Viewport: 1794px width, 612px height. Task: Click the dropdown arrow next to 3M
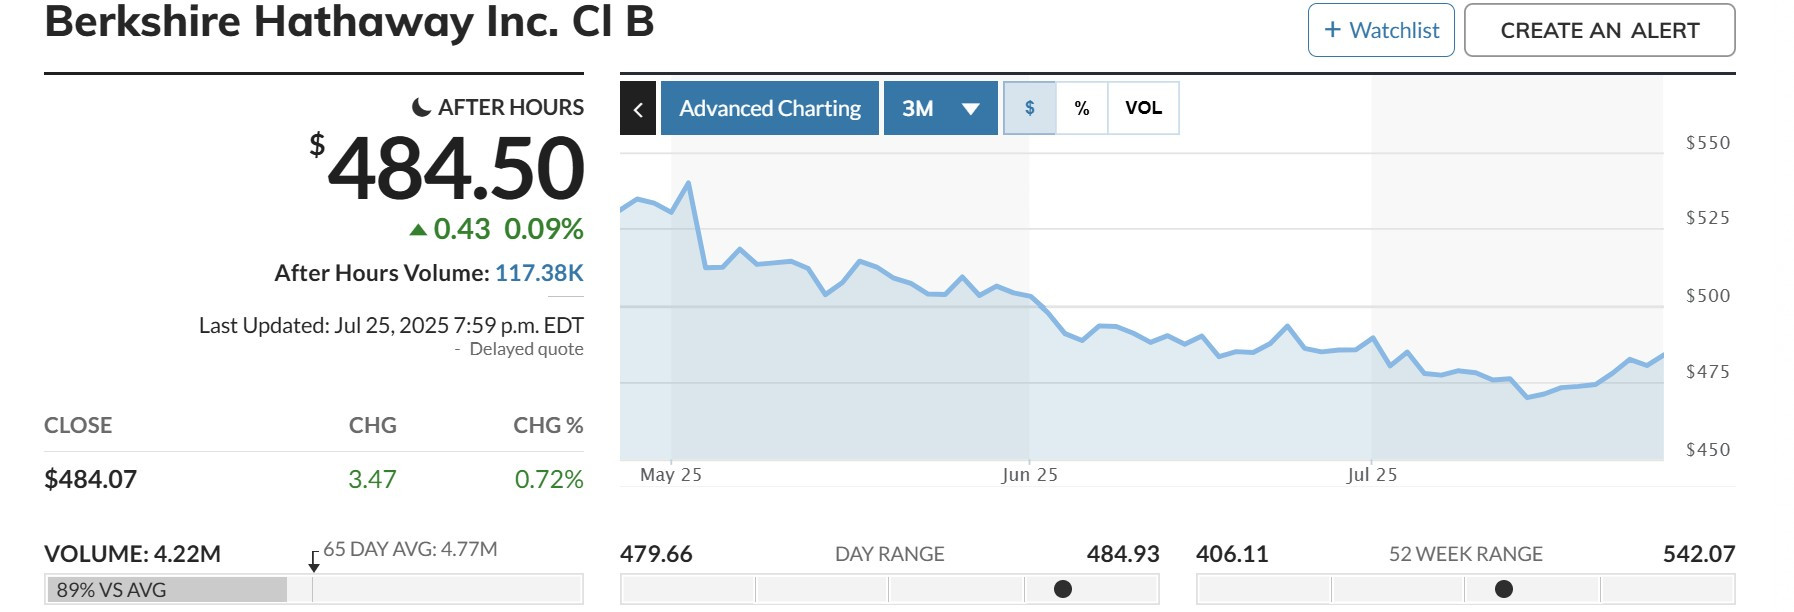pyautogui.click(x=970, y=109)
